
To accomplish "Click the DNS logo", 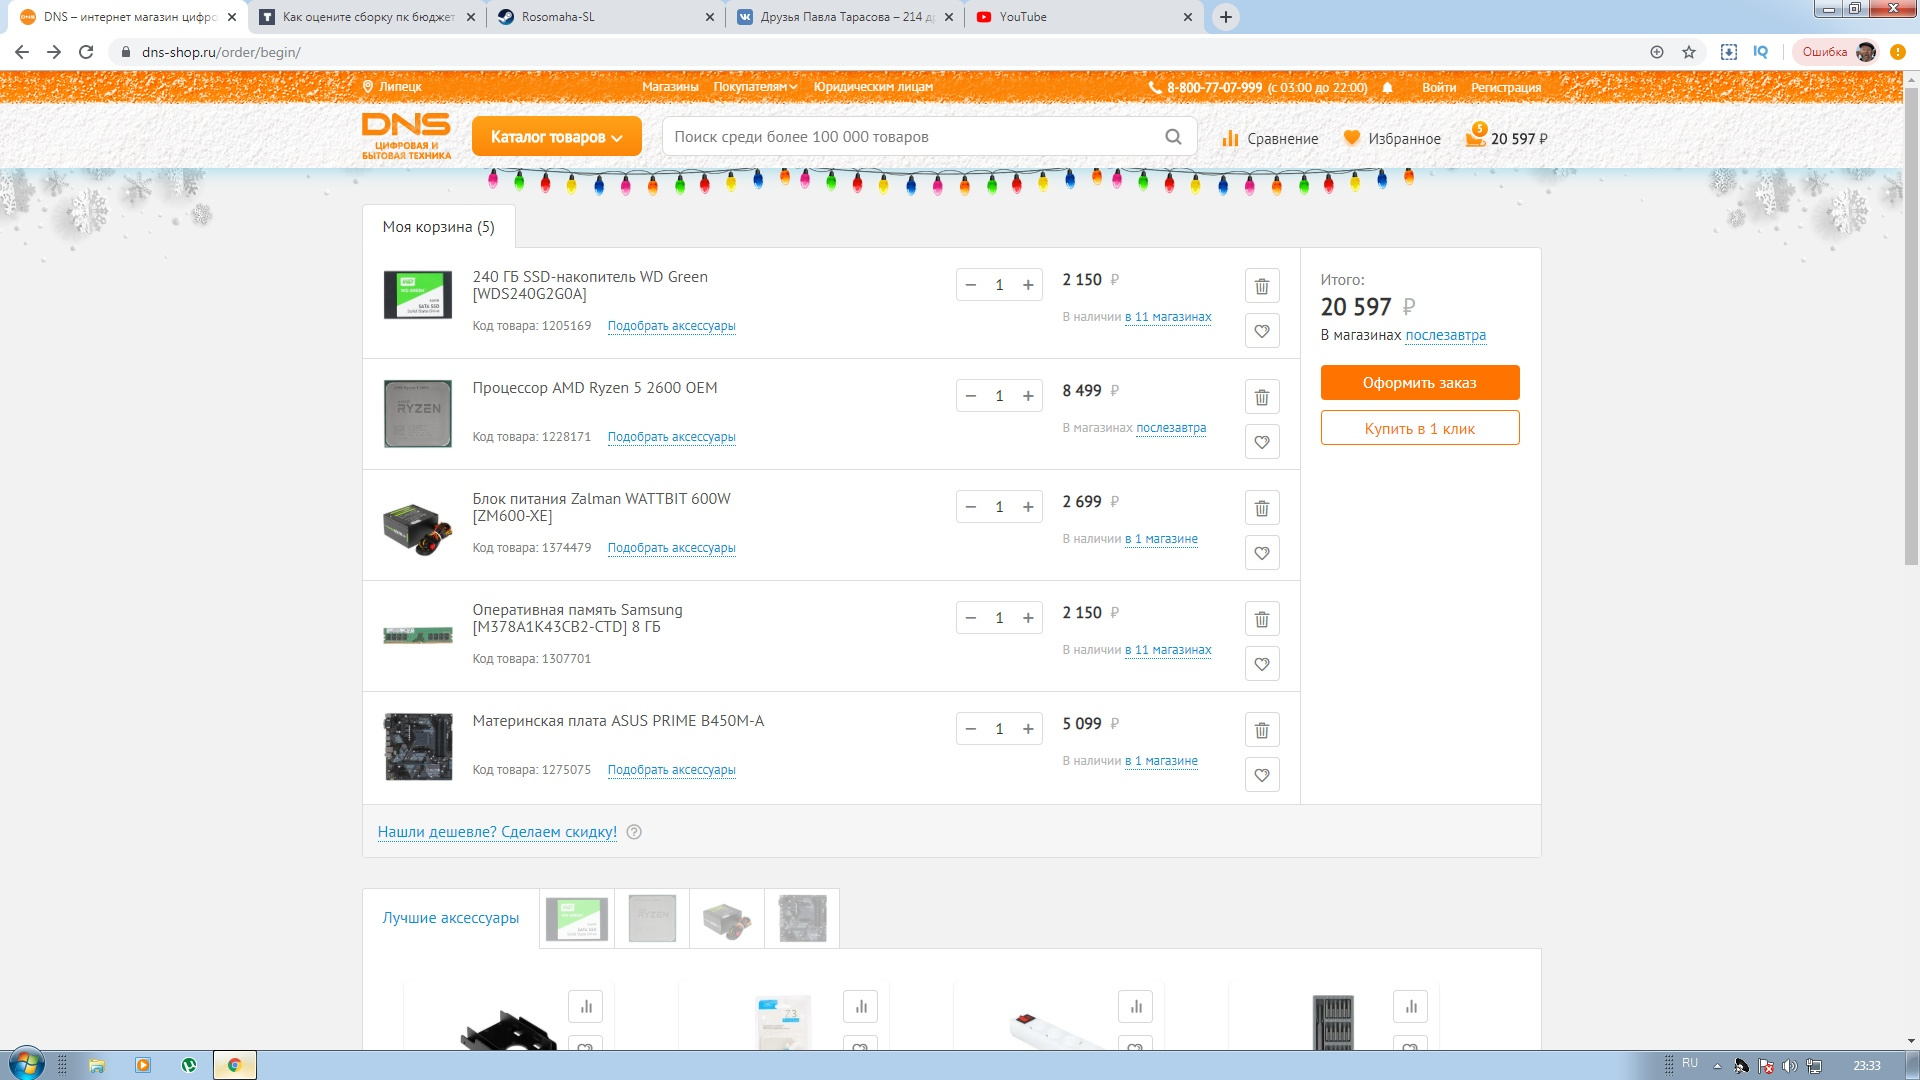I will click(406, 135).
